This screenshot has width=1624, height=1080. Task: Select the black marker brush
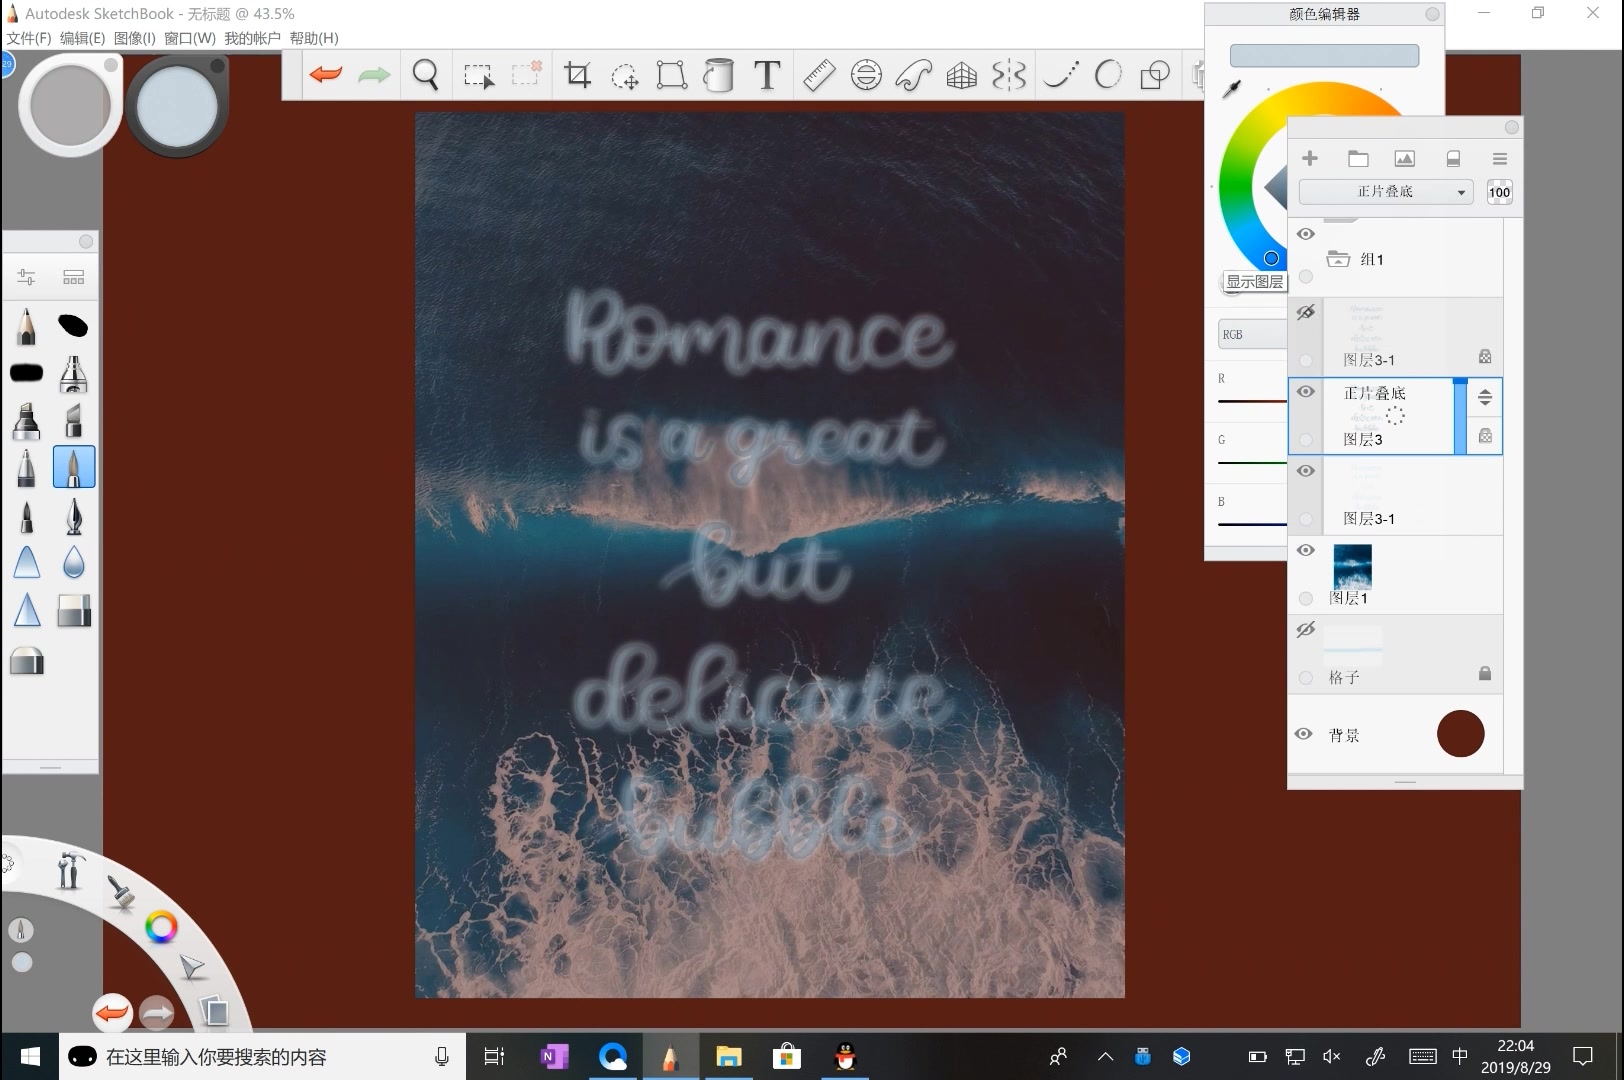[x=26, y=373]
